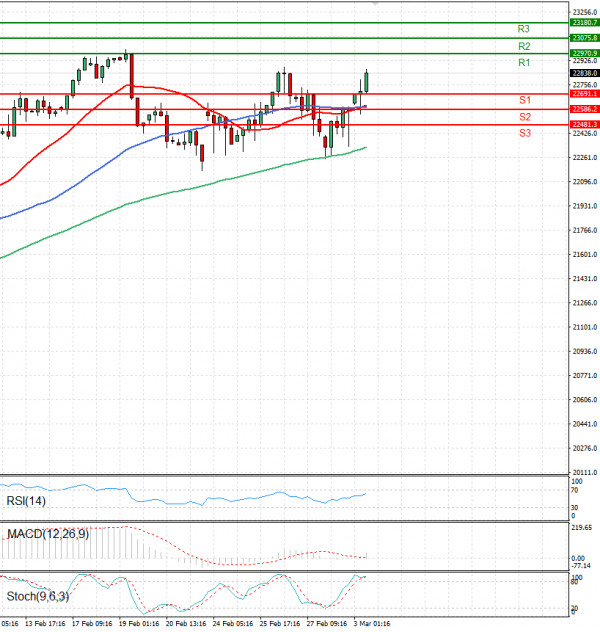
Task: Click the green 22970.9 resistance price tag
Action: coord(583,53)
